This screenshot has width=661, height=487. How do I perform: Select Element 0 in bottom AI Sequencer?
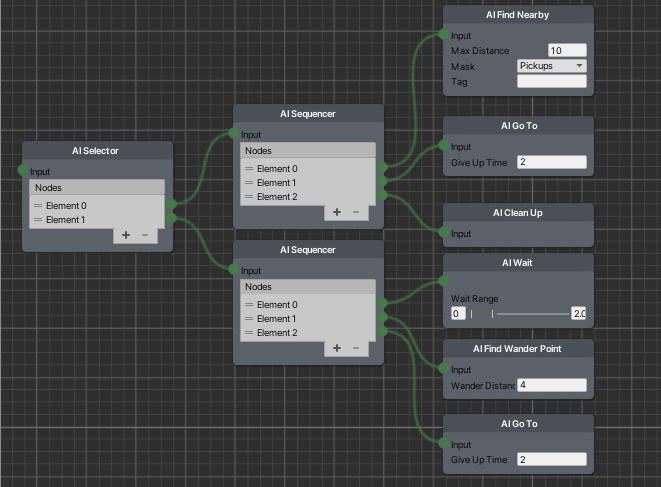click(308, 304)
